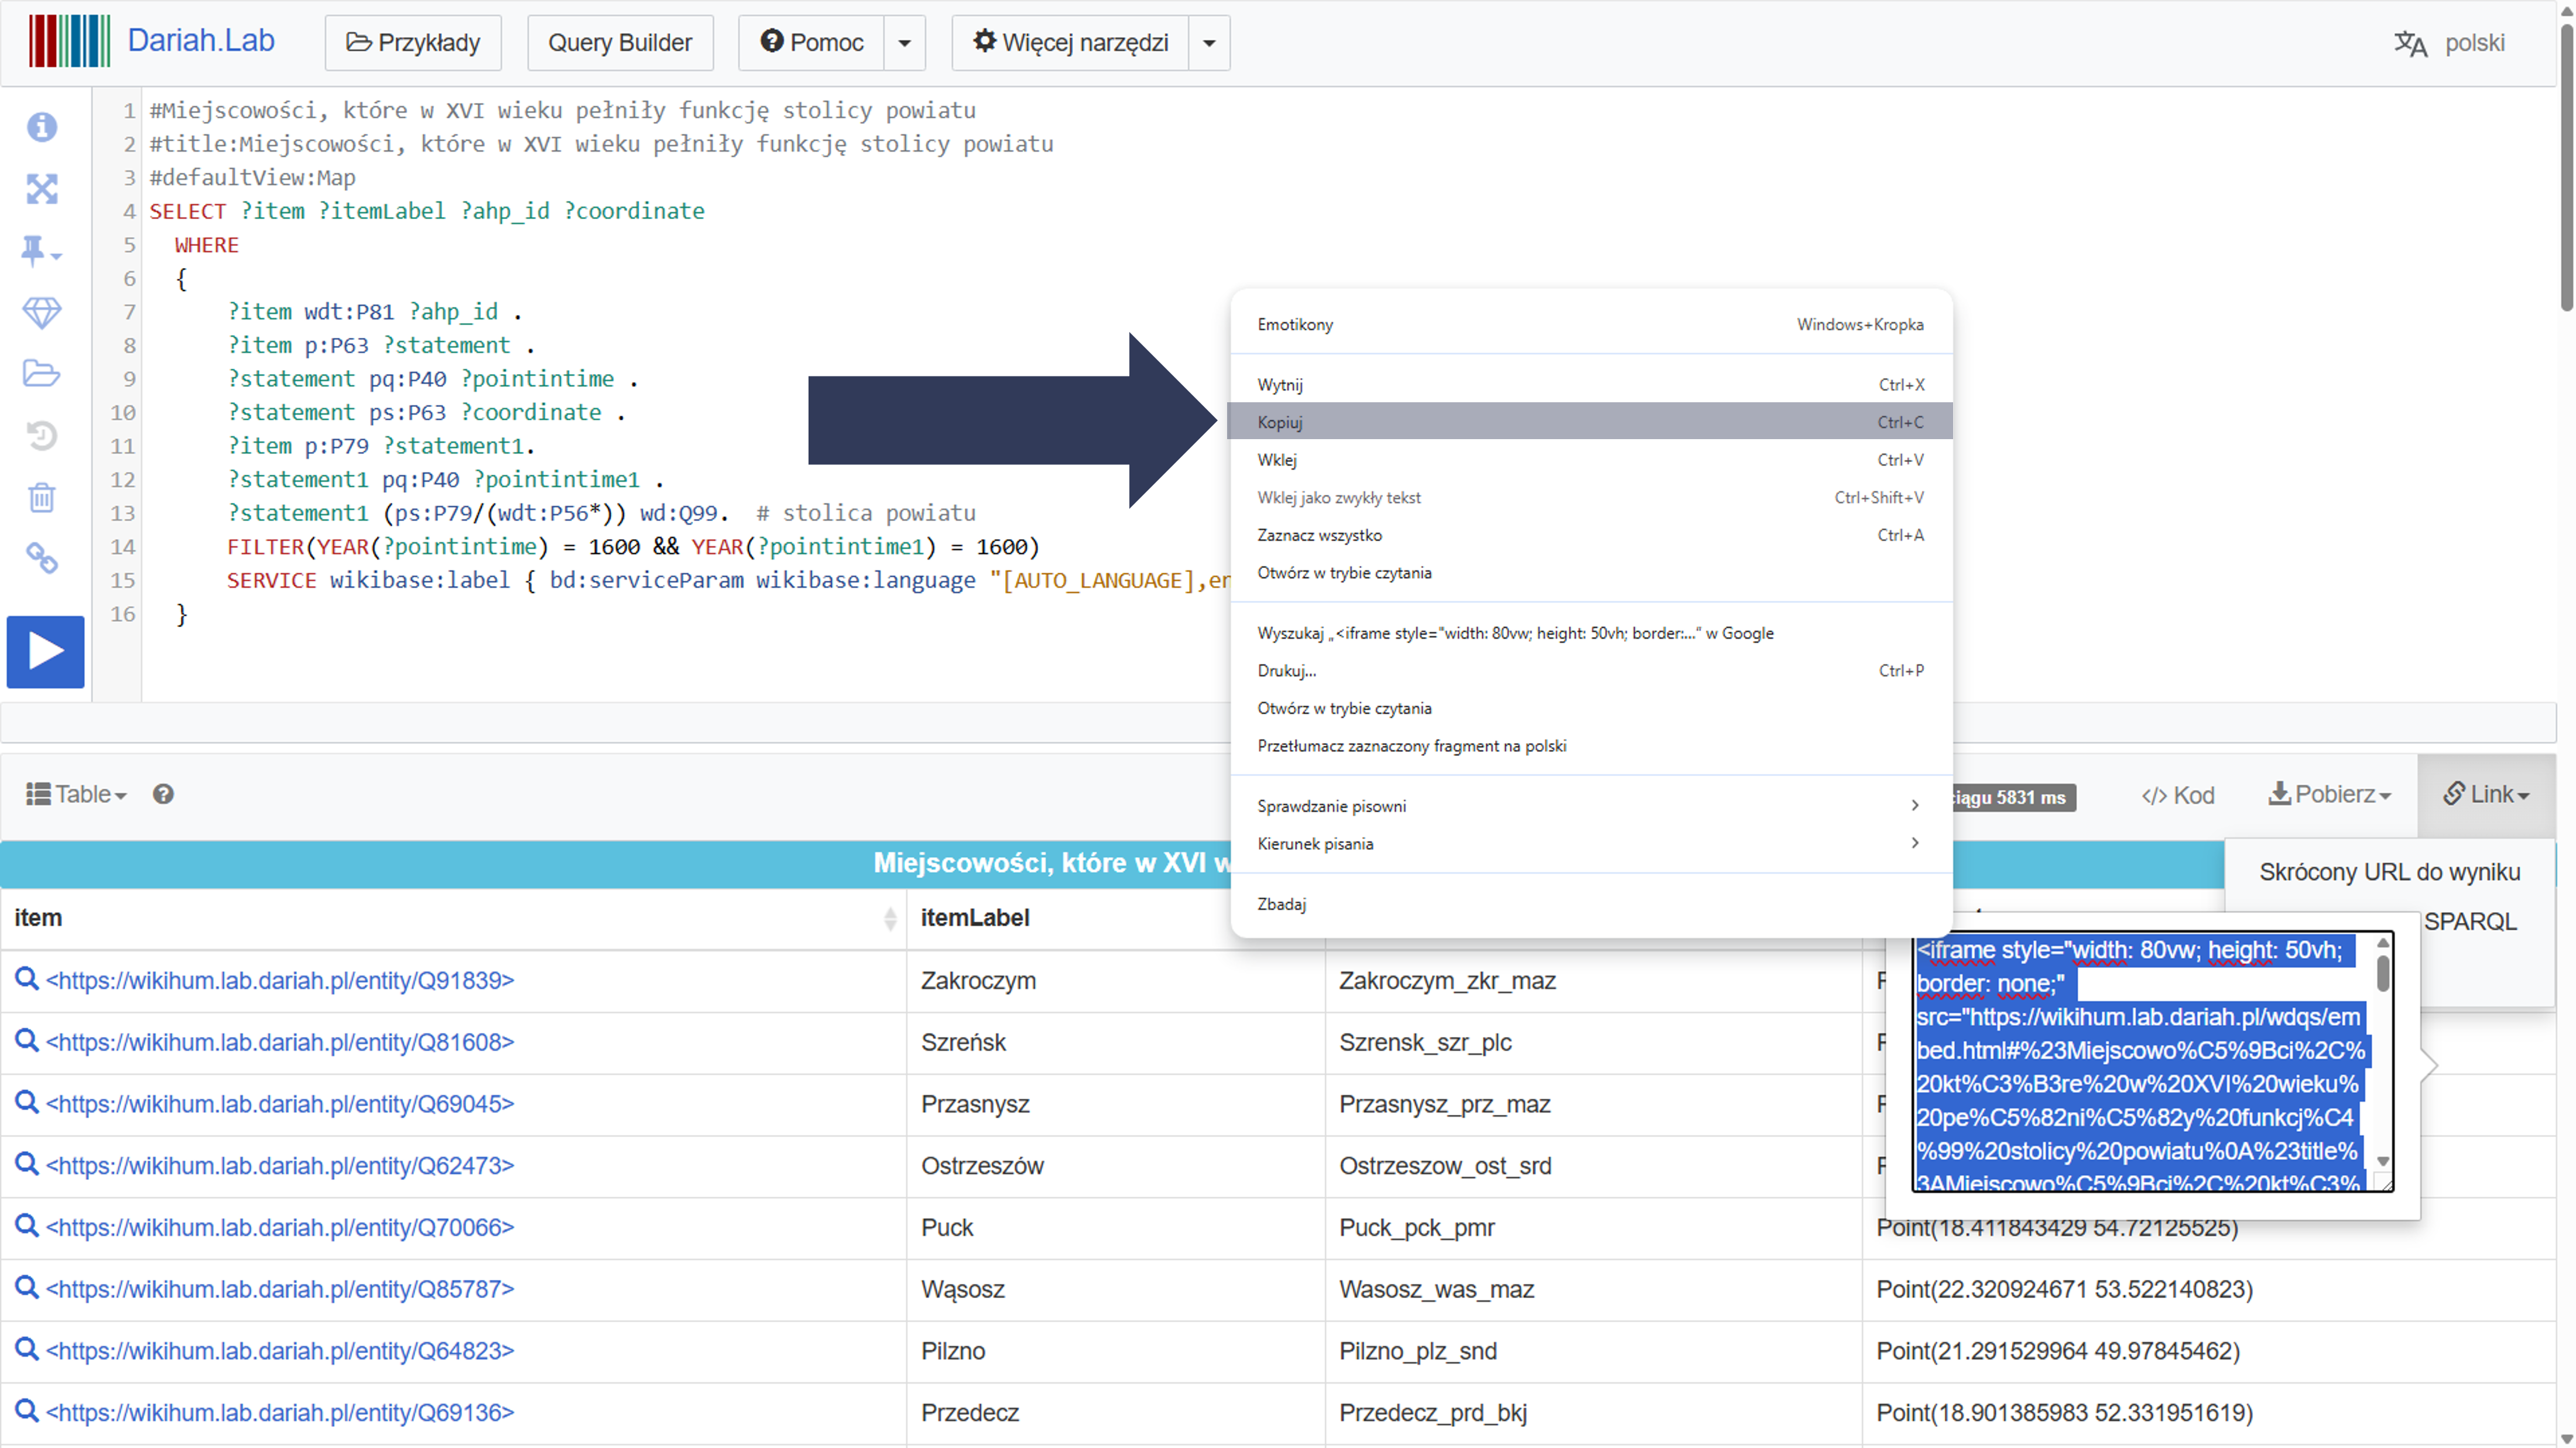Image resolution: width=2576 pixels, height=1448 pixels.
Task: Select Zaznacz wszystko in context menu
Action: click(x=1319, y=535)
